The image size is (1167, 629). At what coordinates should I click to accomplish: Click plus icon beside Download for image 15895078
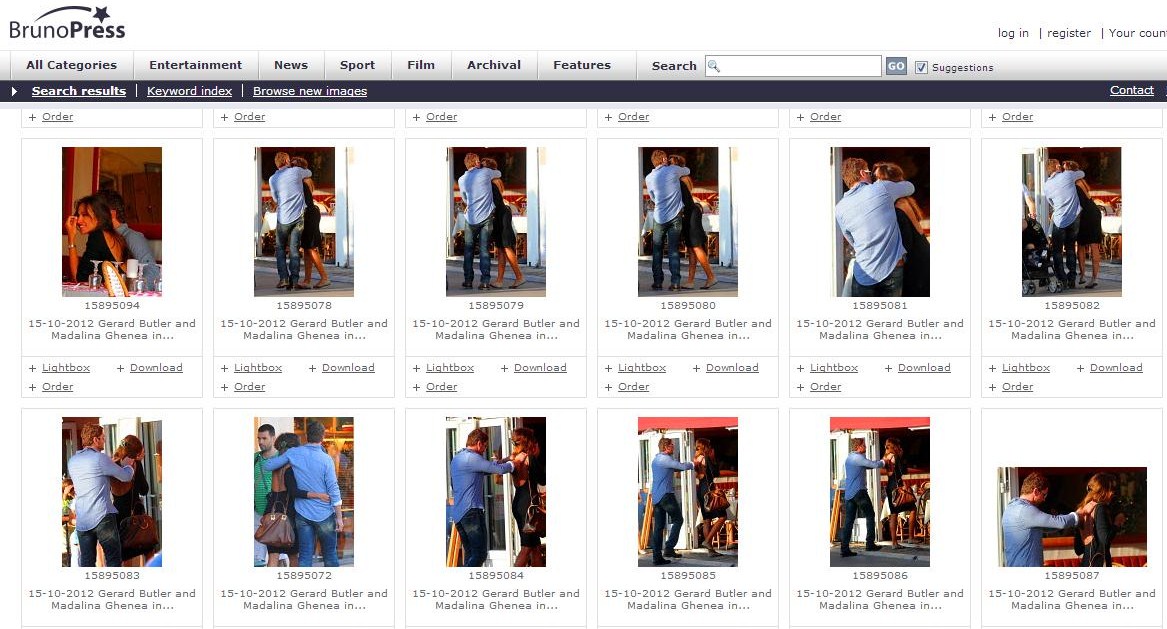tap(312, 368)
